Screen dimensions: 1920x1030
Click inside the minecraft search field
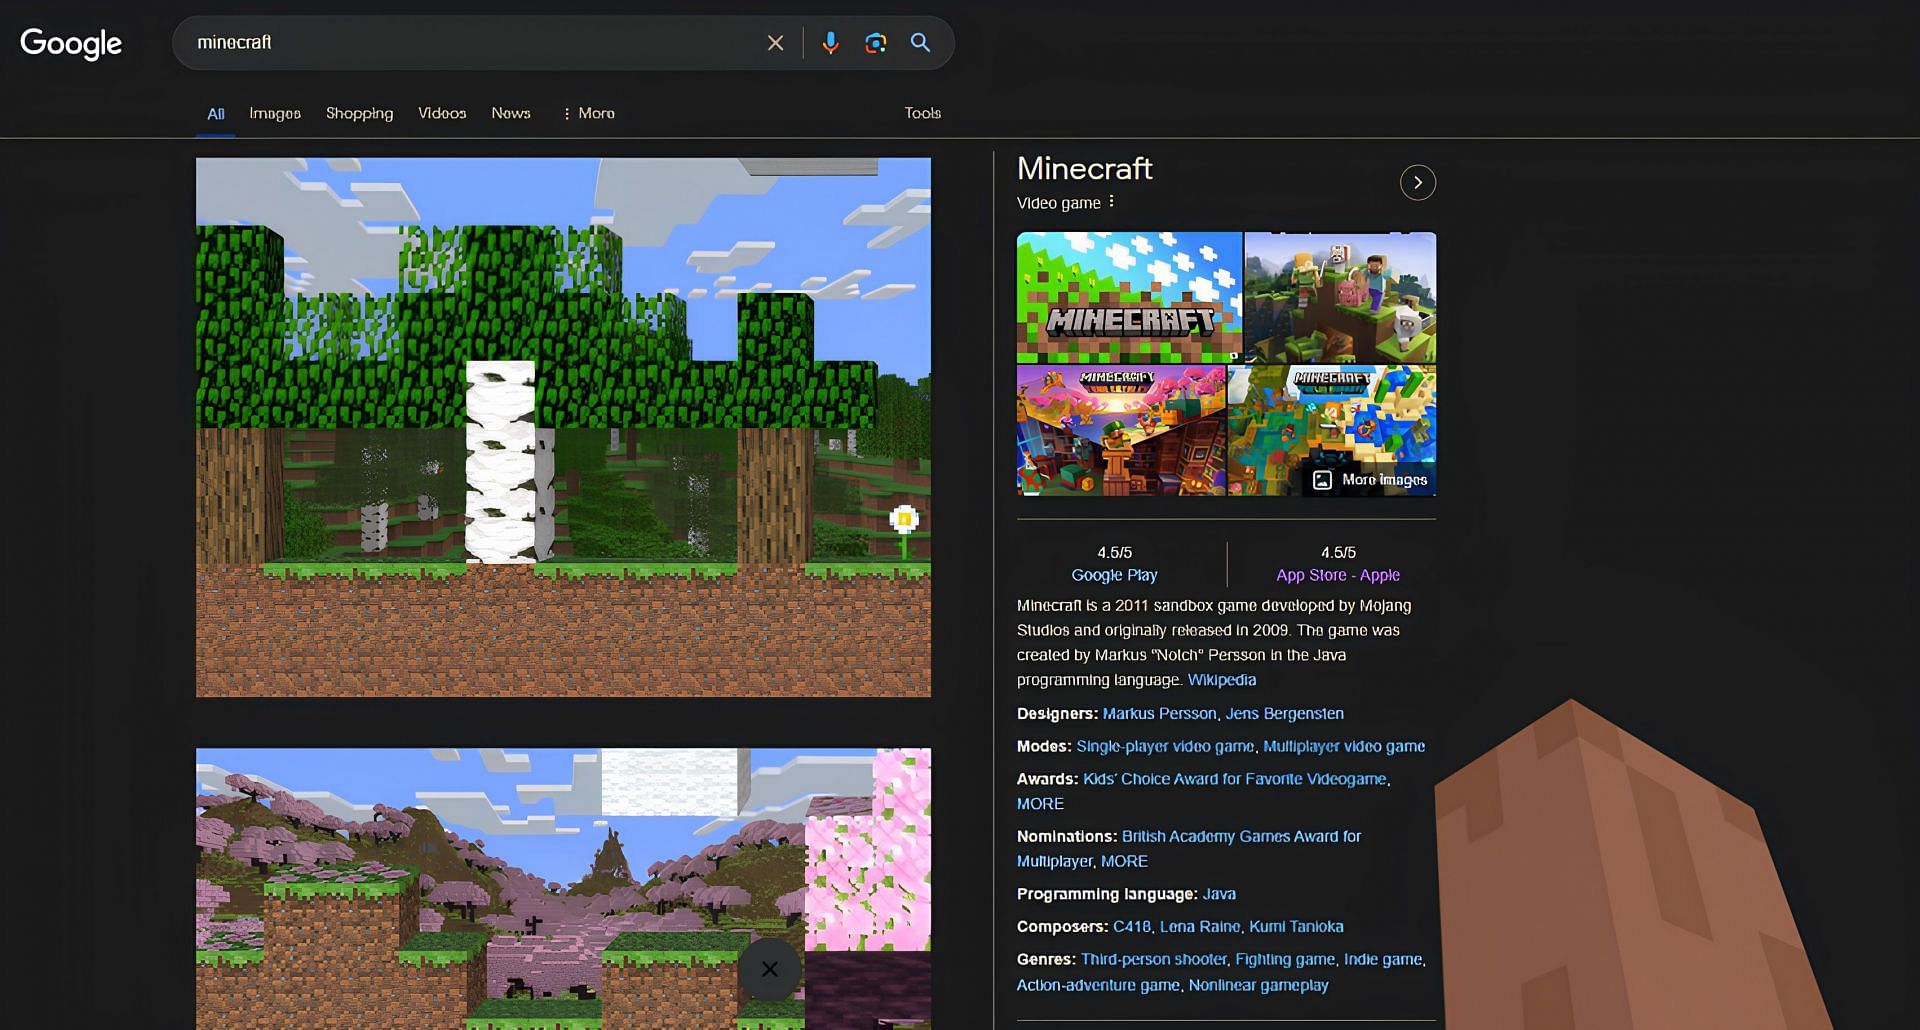coord(470,43)
